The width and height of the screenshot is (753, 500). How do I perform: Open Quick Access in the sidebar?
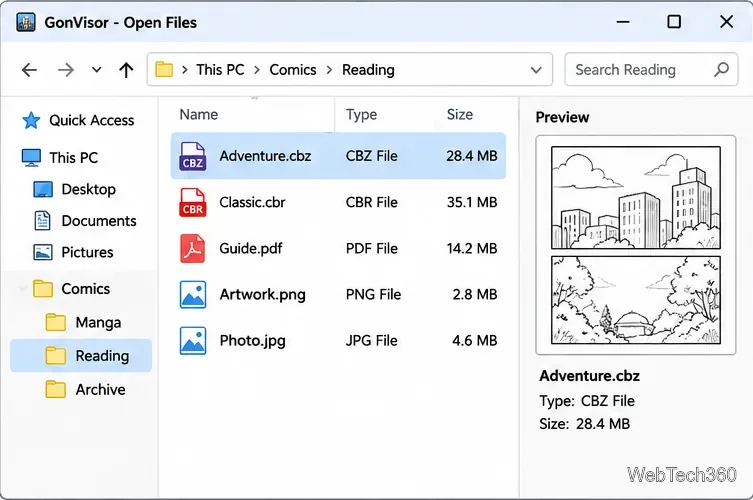coord(92,120)
